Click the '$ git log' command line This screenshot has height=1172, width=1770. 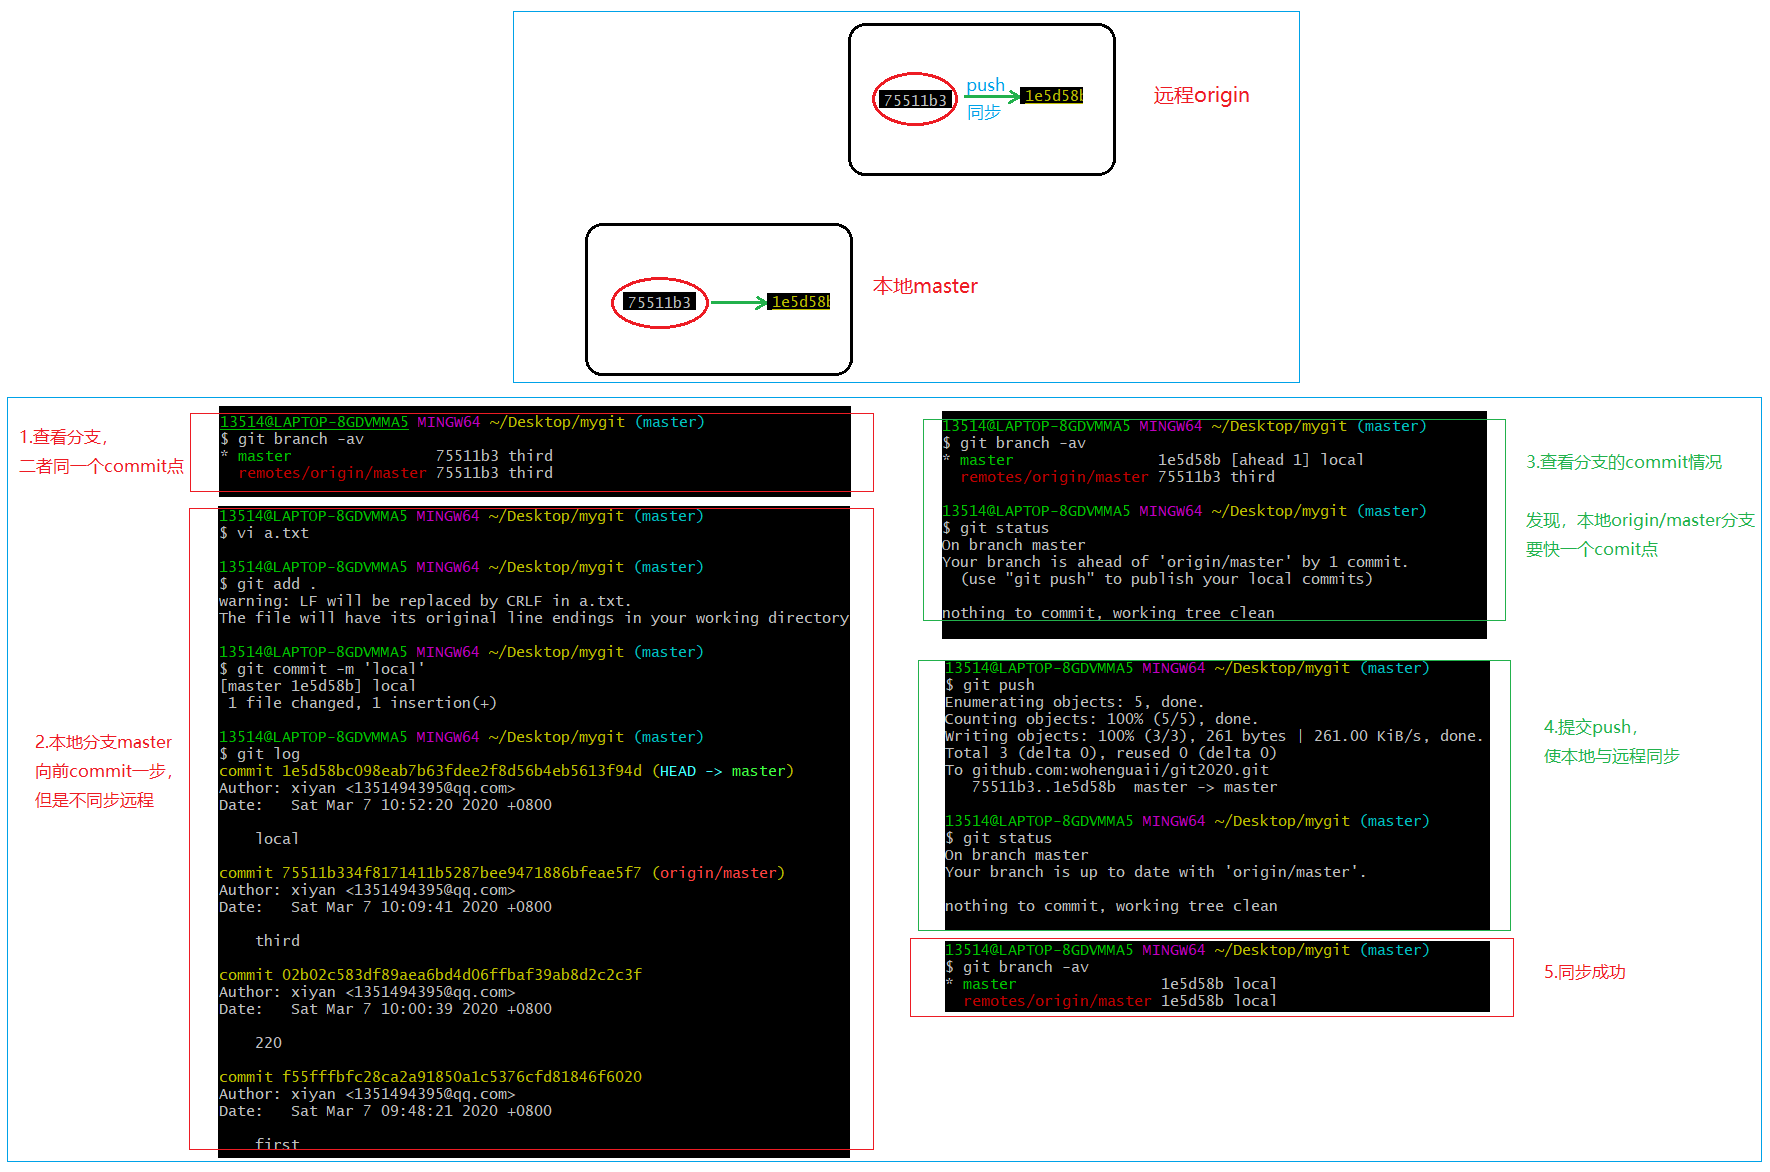pyautogui.click(x=260, y=754)
